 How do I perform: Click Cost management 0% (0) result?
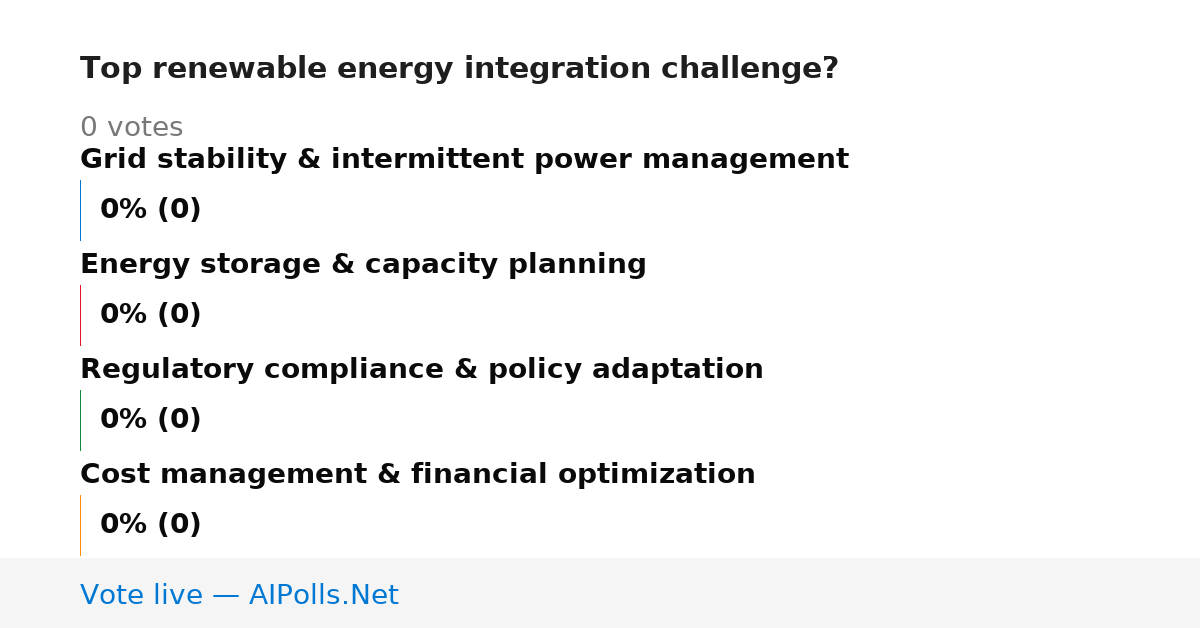pos(150,525)
